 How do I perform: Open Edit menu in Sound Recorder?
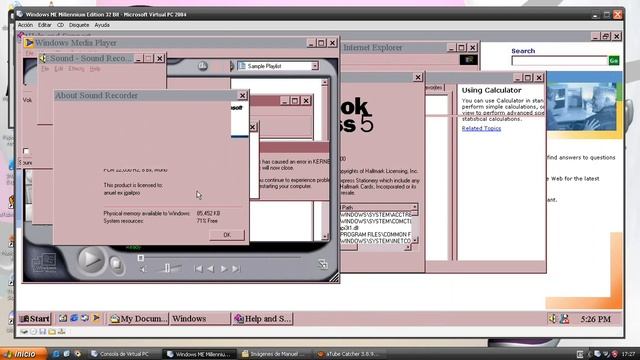59,69
